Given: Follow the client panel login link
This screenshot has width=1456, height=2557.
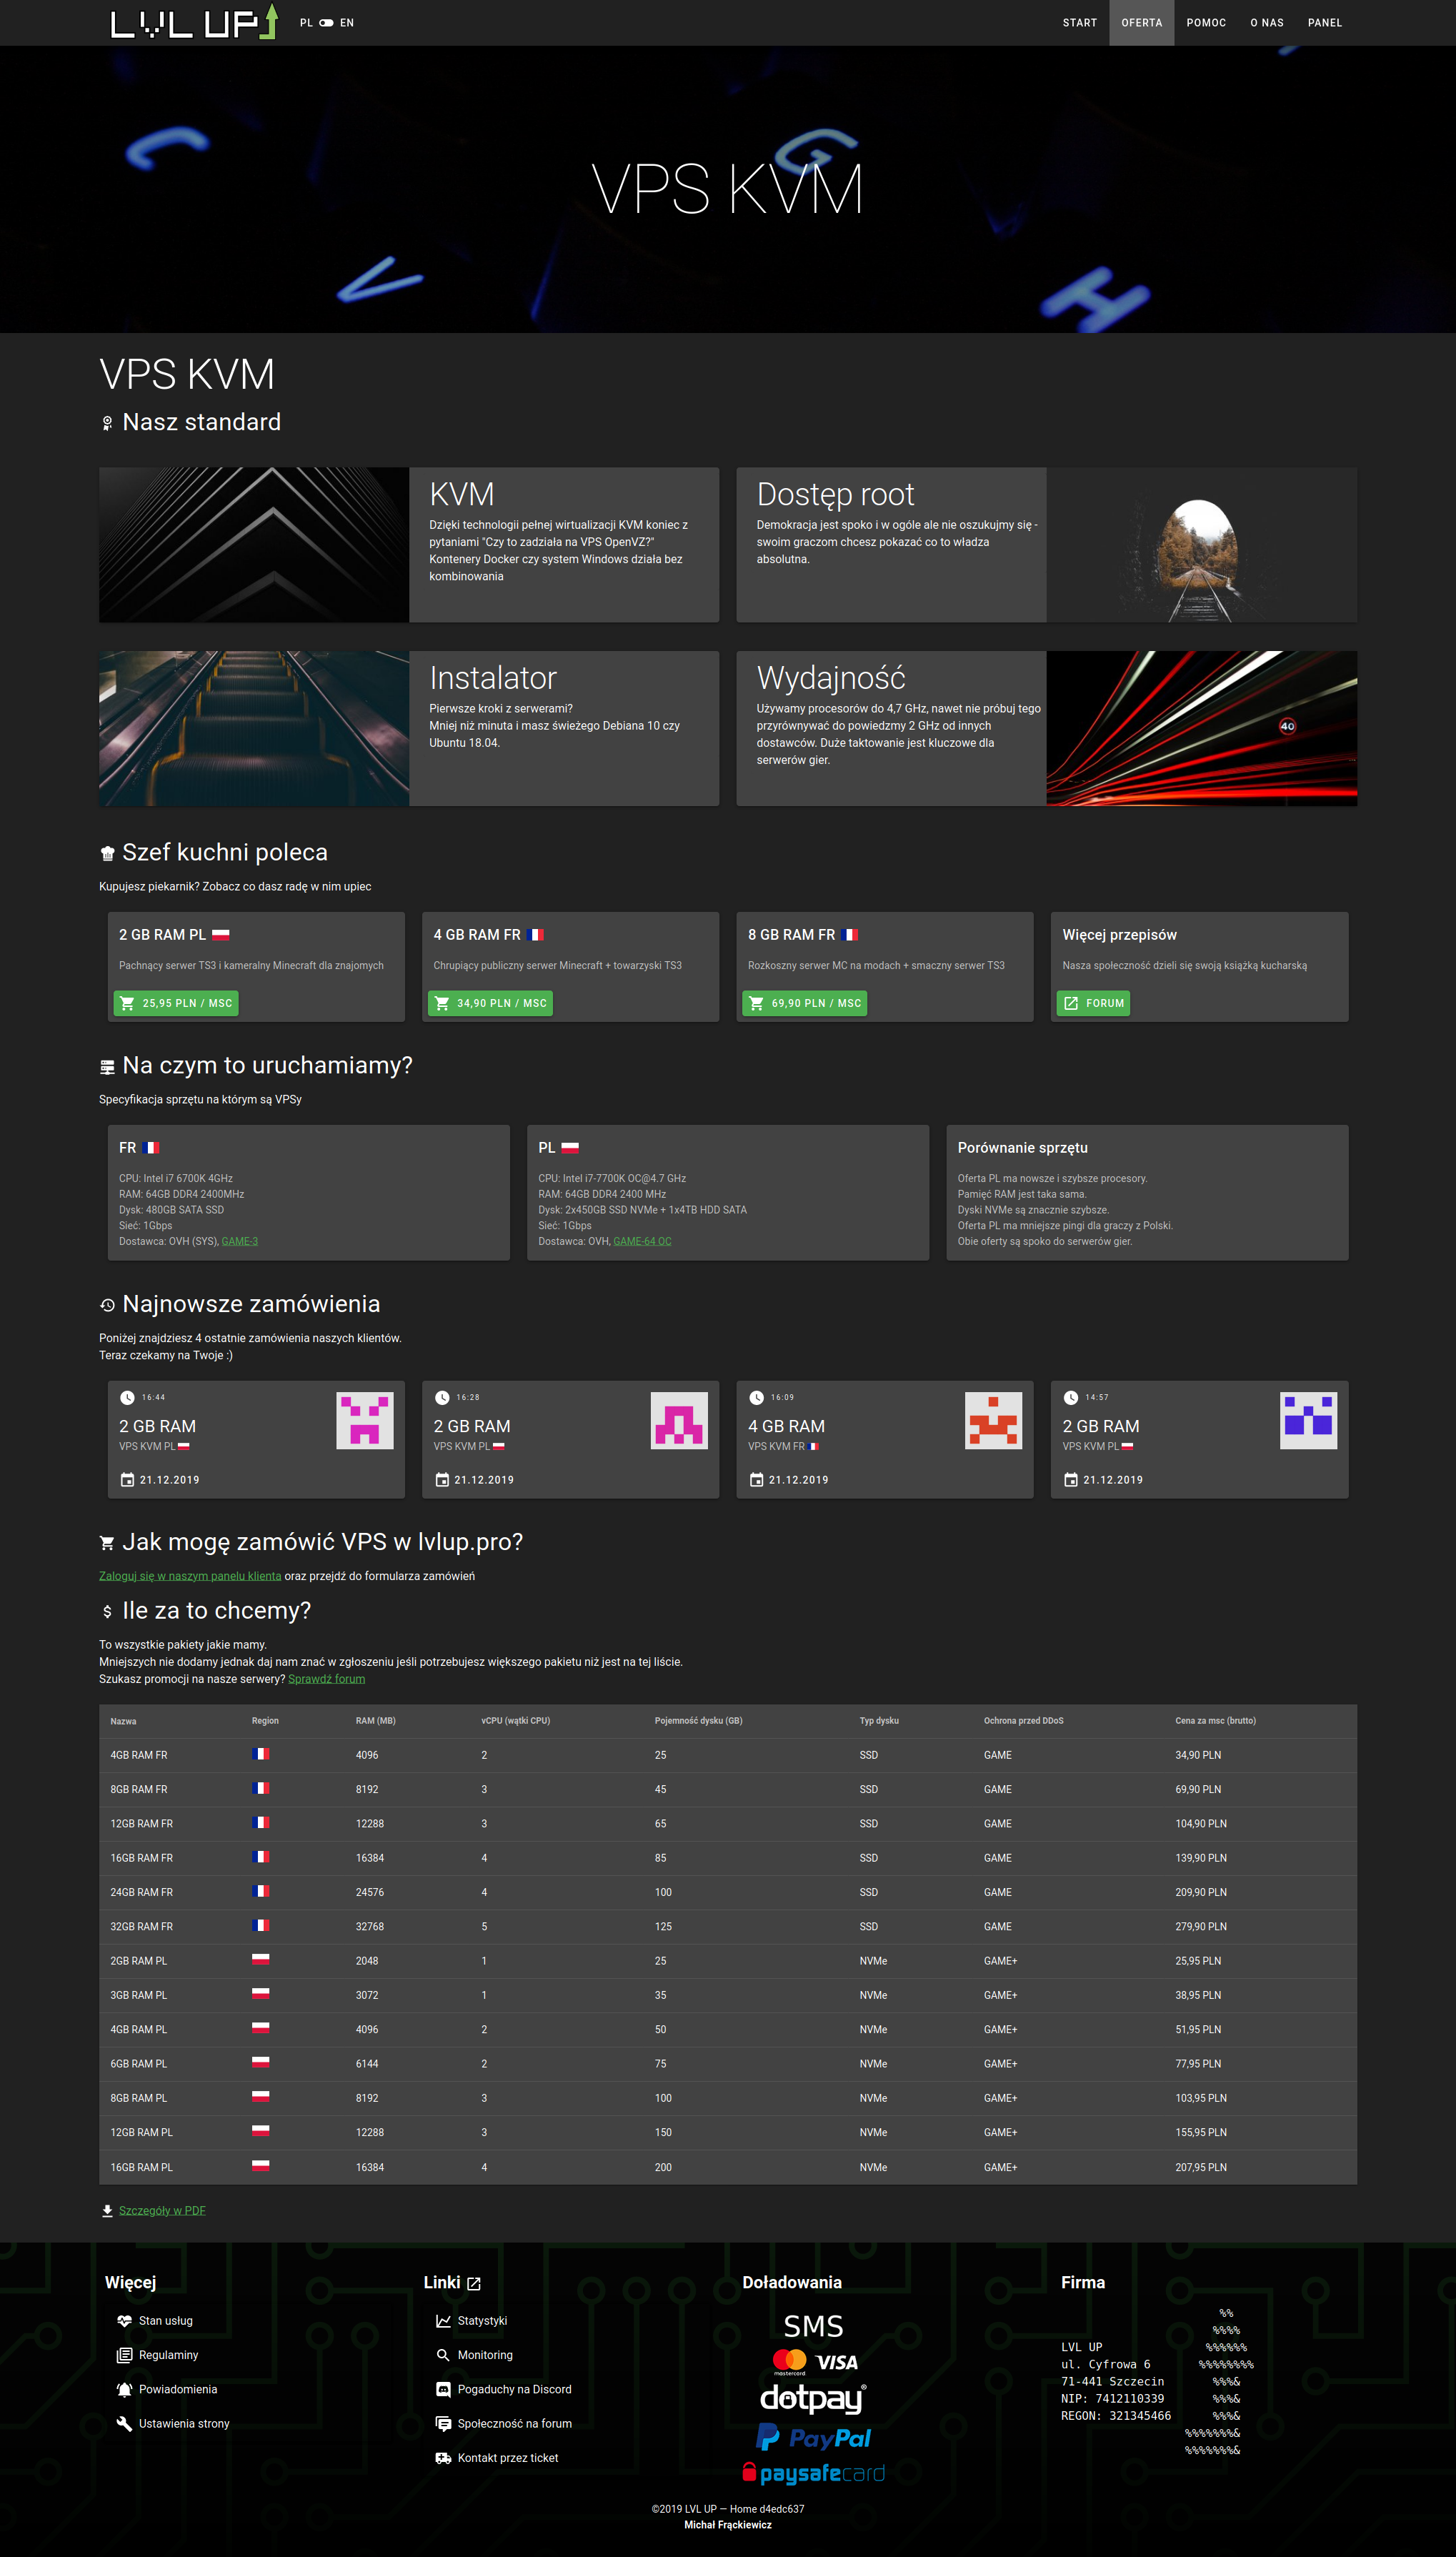Looking at the screenshot, I should [190, 1576].
